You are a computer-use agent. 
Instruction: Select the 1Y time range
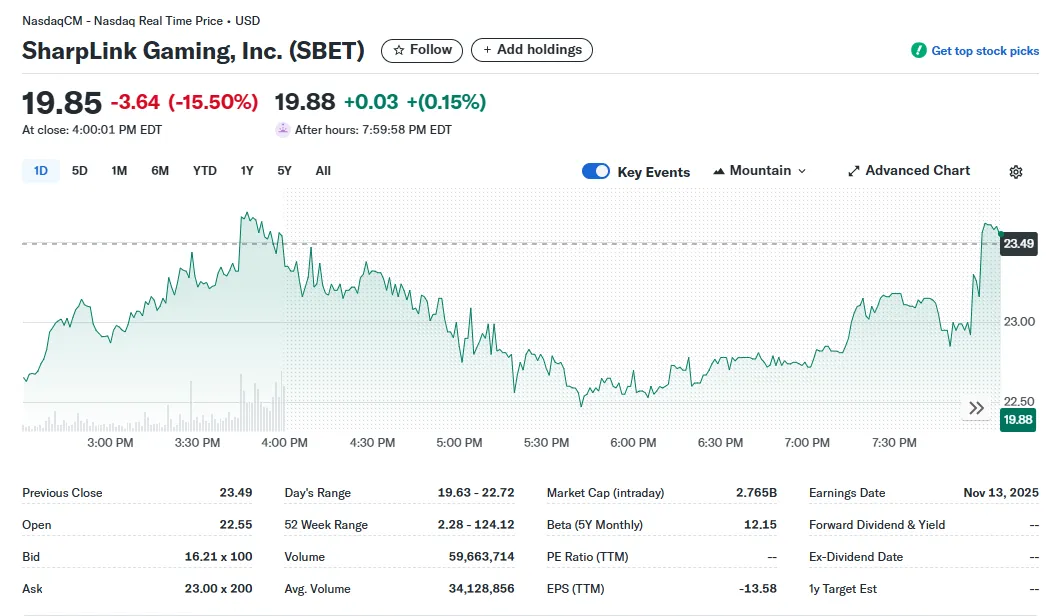click(x=247, y=171)
